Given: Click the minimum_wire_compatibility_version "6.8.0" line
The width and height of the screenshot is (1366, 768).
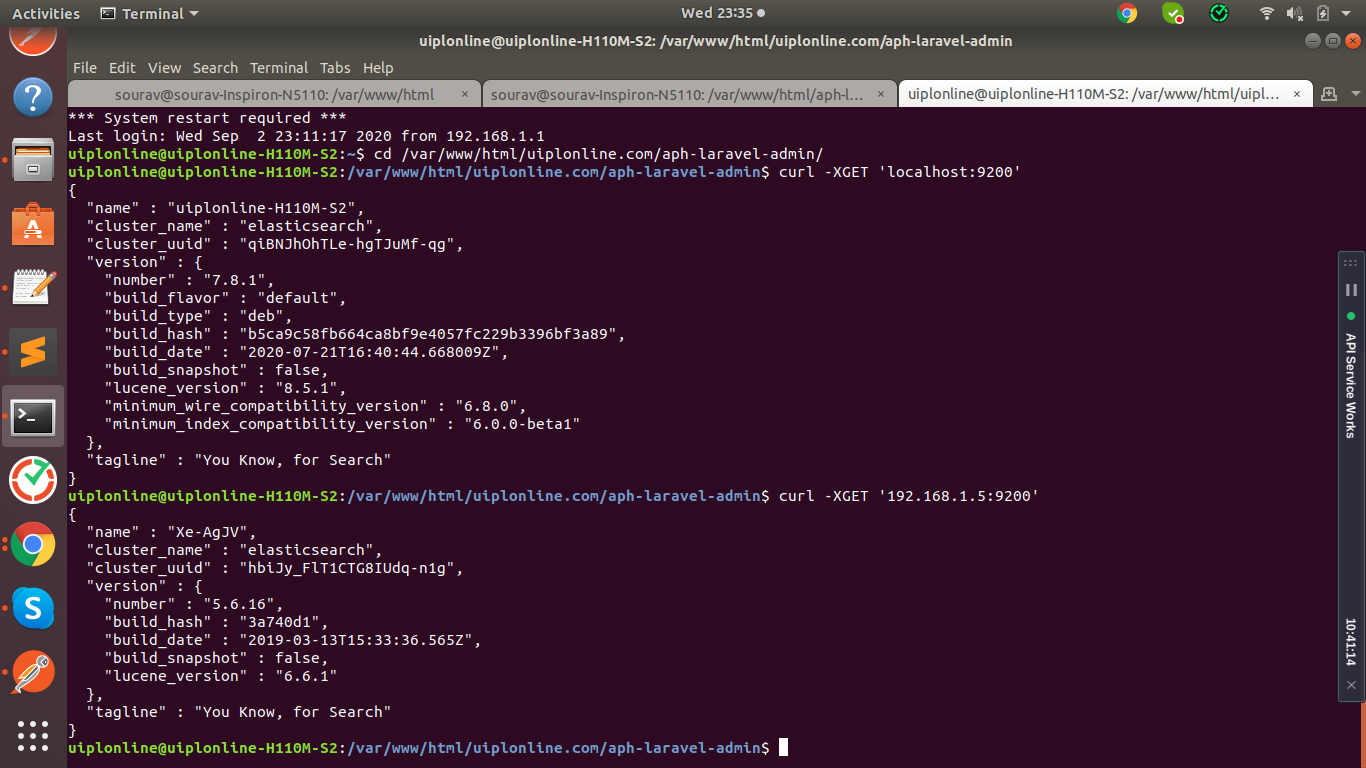Looking at the screenshot, I should coord(315,406).
